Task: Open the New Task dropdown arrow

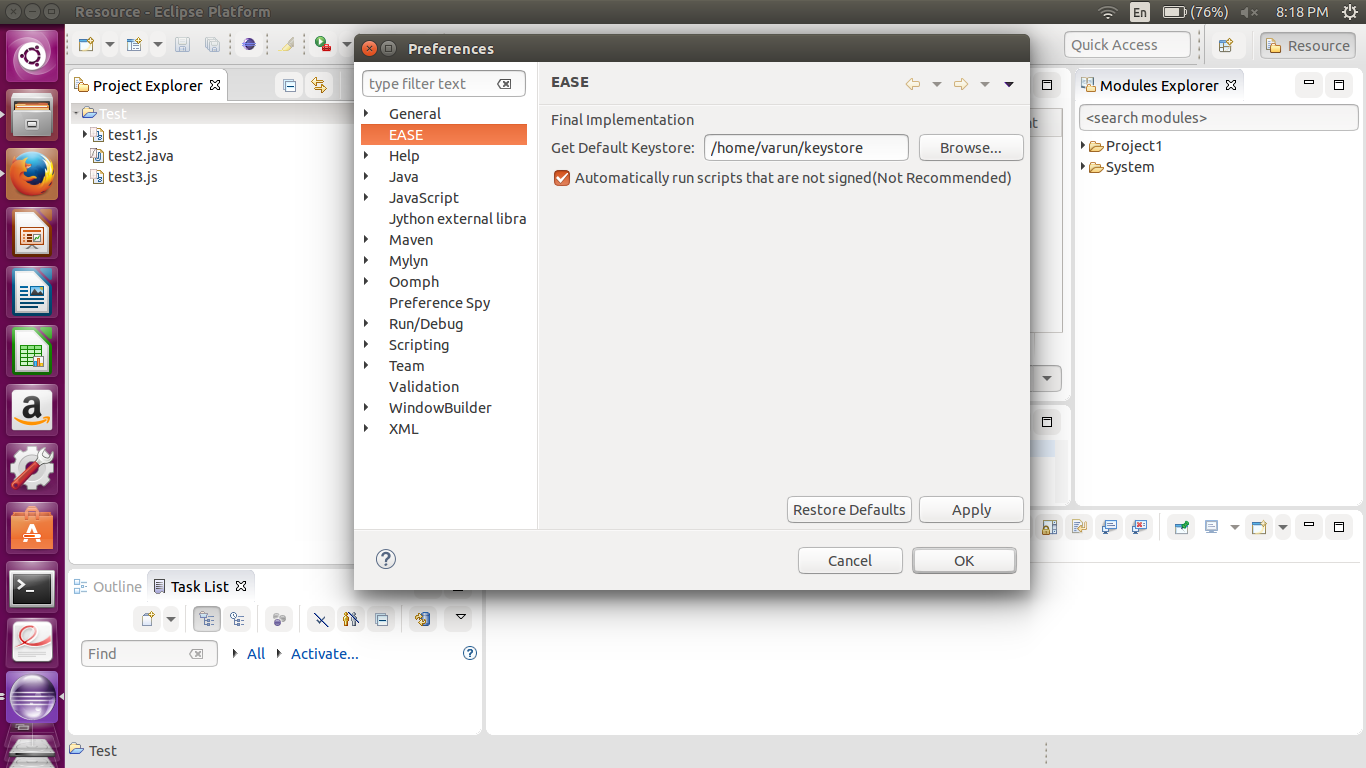Action: click(x=171, y=620)
